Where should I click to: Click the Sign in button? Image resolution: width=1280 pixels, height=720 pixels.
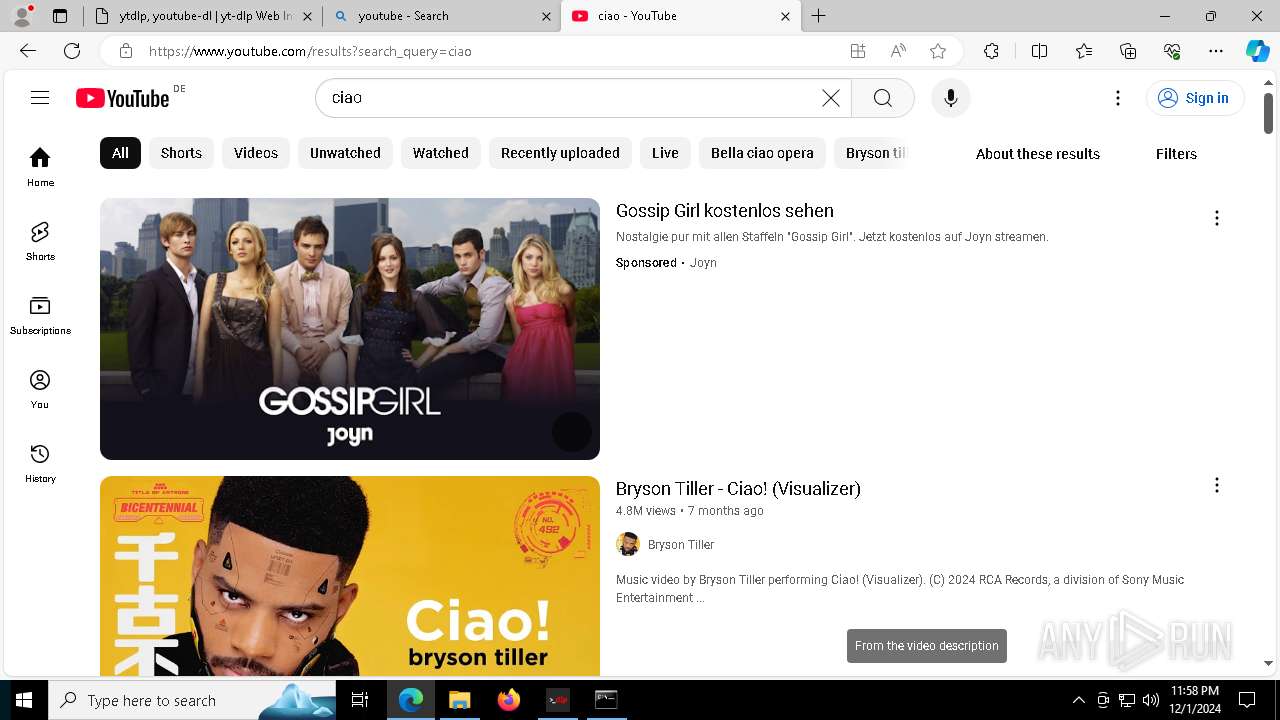(1195, 98)
